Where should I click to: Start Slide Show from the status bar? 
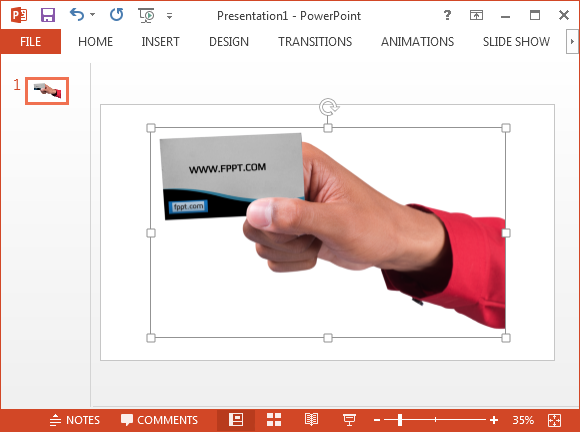pyautogui.click(x=349, y=420)
